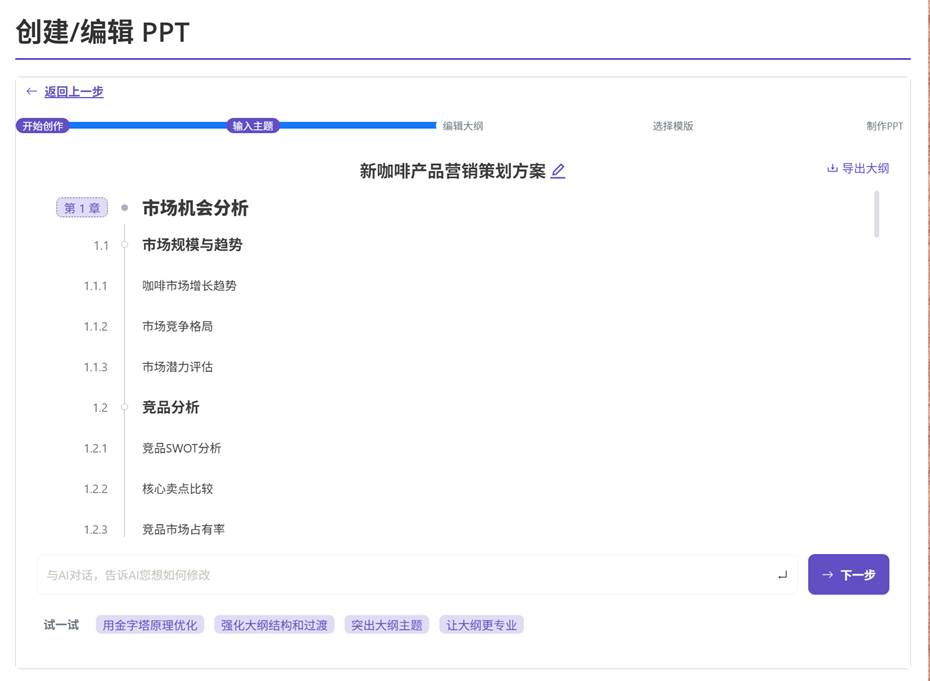This screenshot has height=681, width=930.
Task: Click the 第1章 chapter tag
Action: (x=81, y=208)
